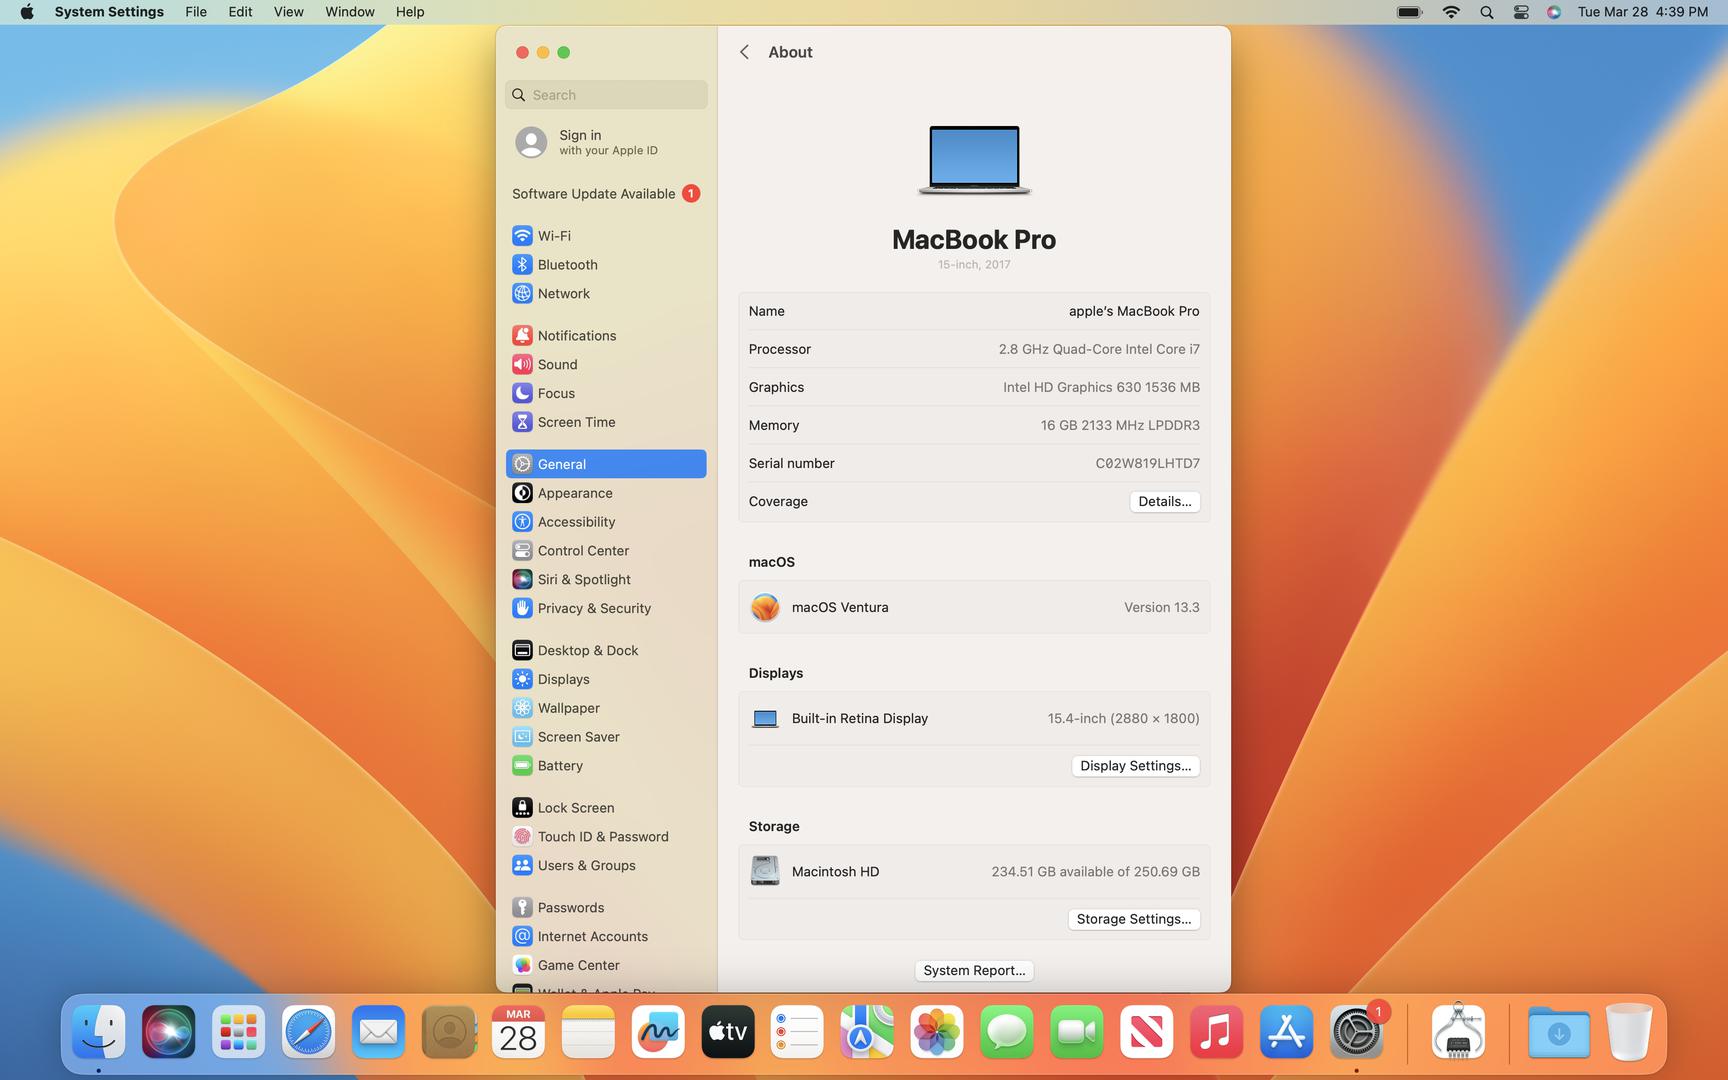Image resolution: width=1728 pixels, height=1080 pixels.
Task: Open Lock Screen settings
Action: [x=606, y=808]
